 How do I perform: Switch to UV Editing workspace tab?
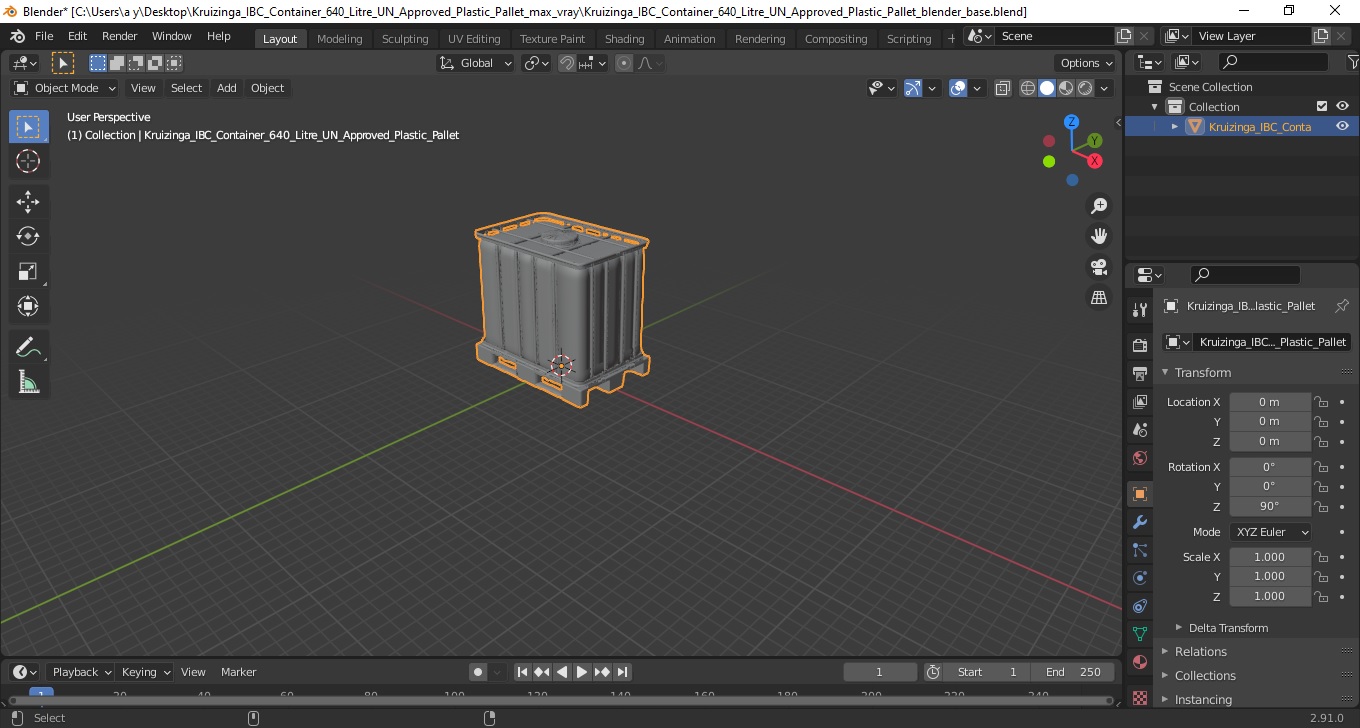474,39
